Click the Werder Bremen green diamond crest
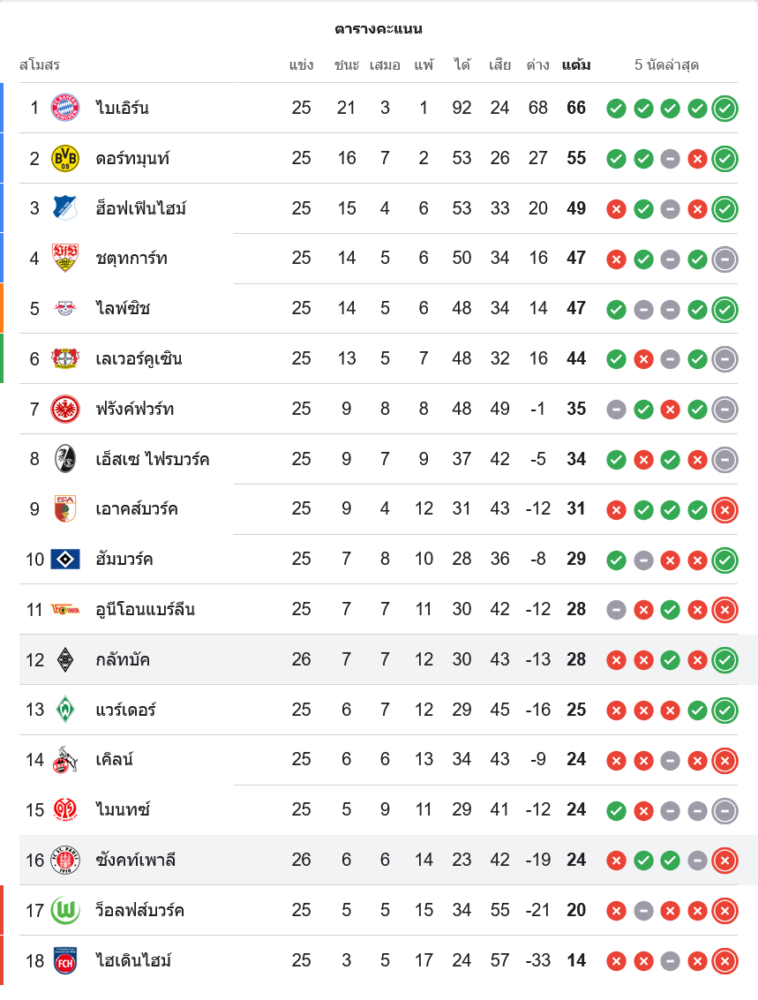Viewport: 758px width, 1000px height. 65,710
